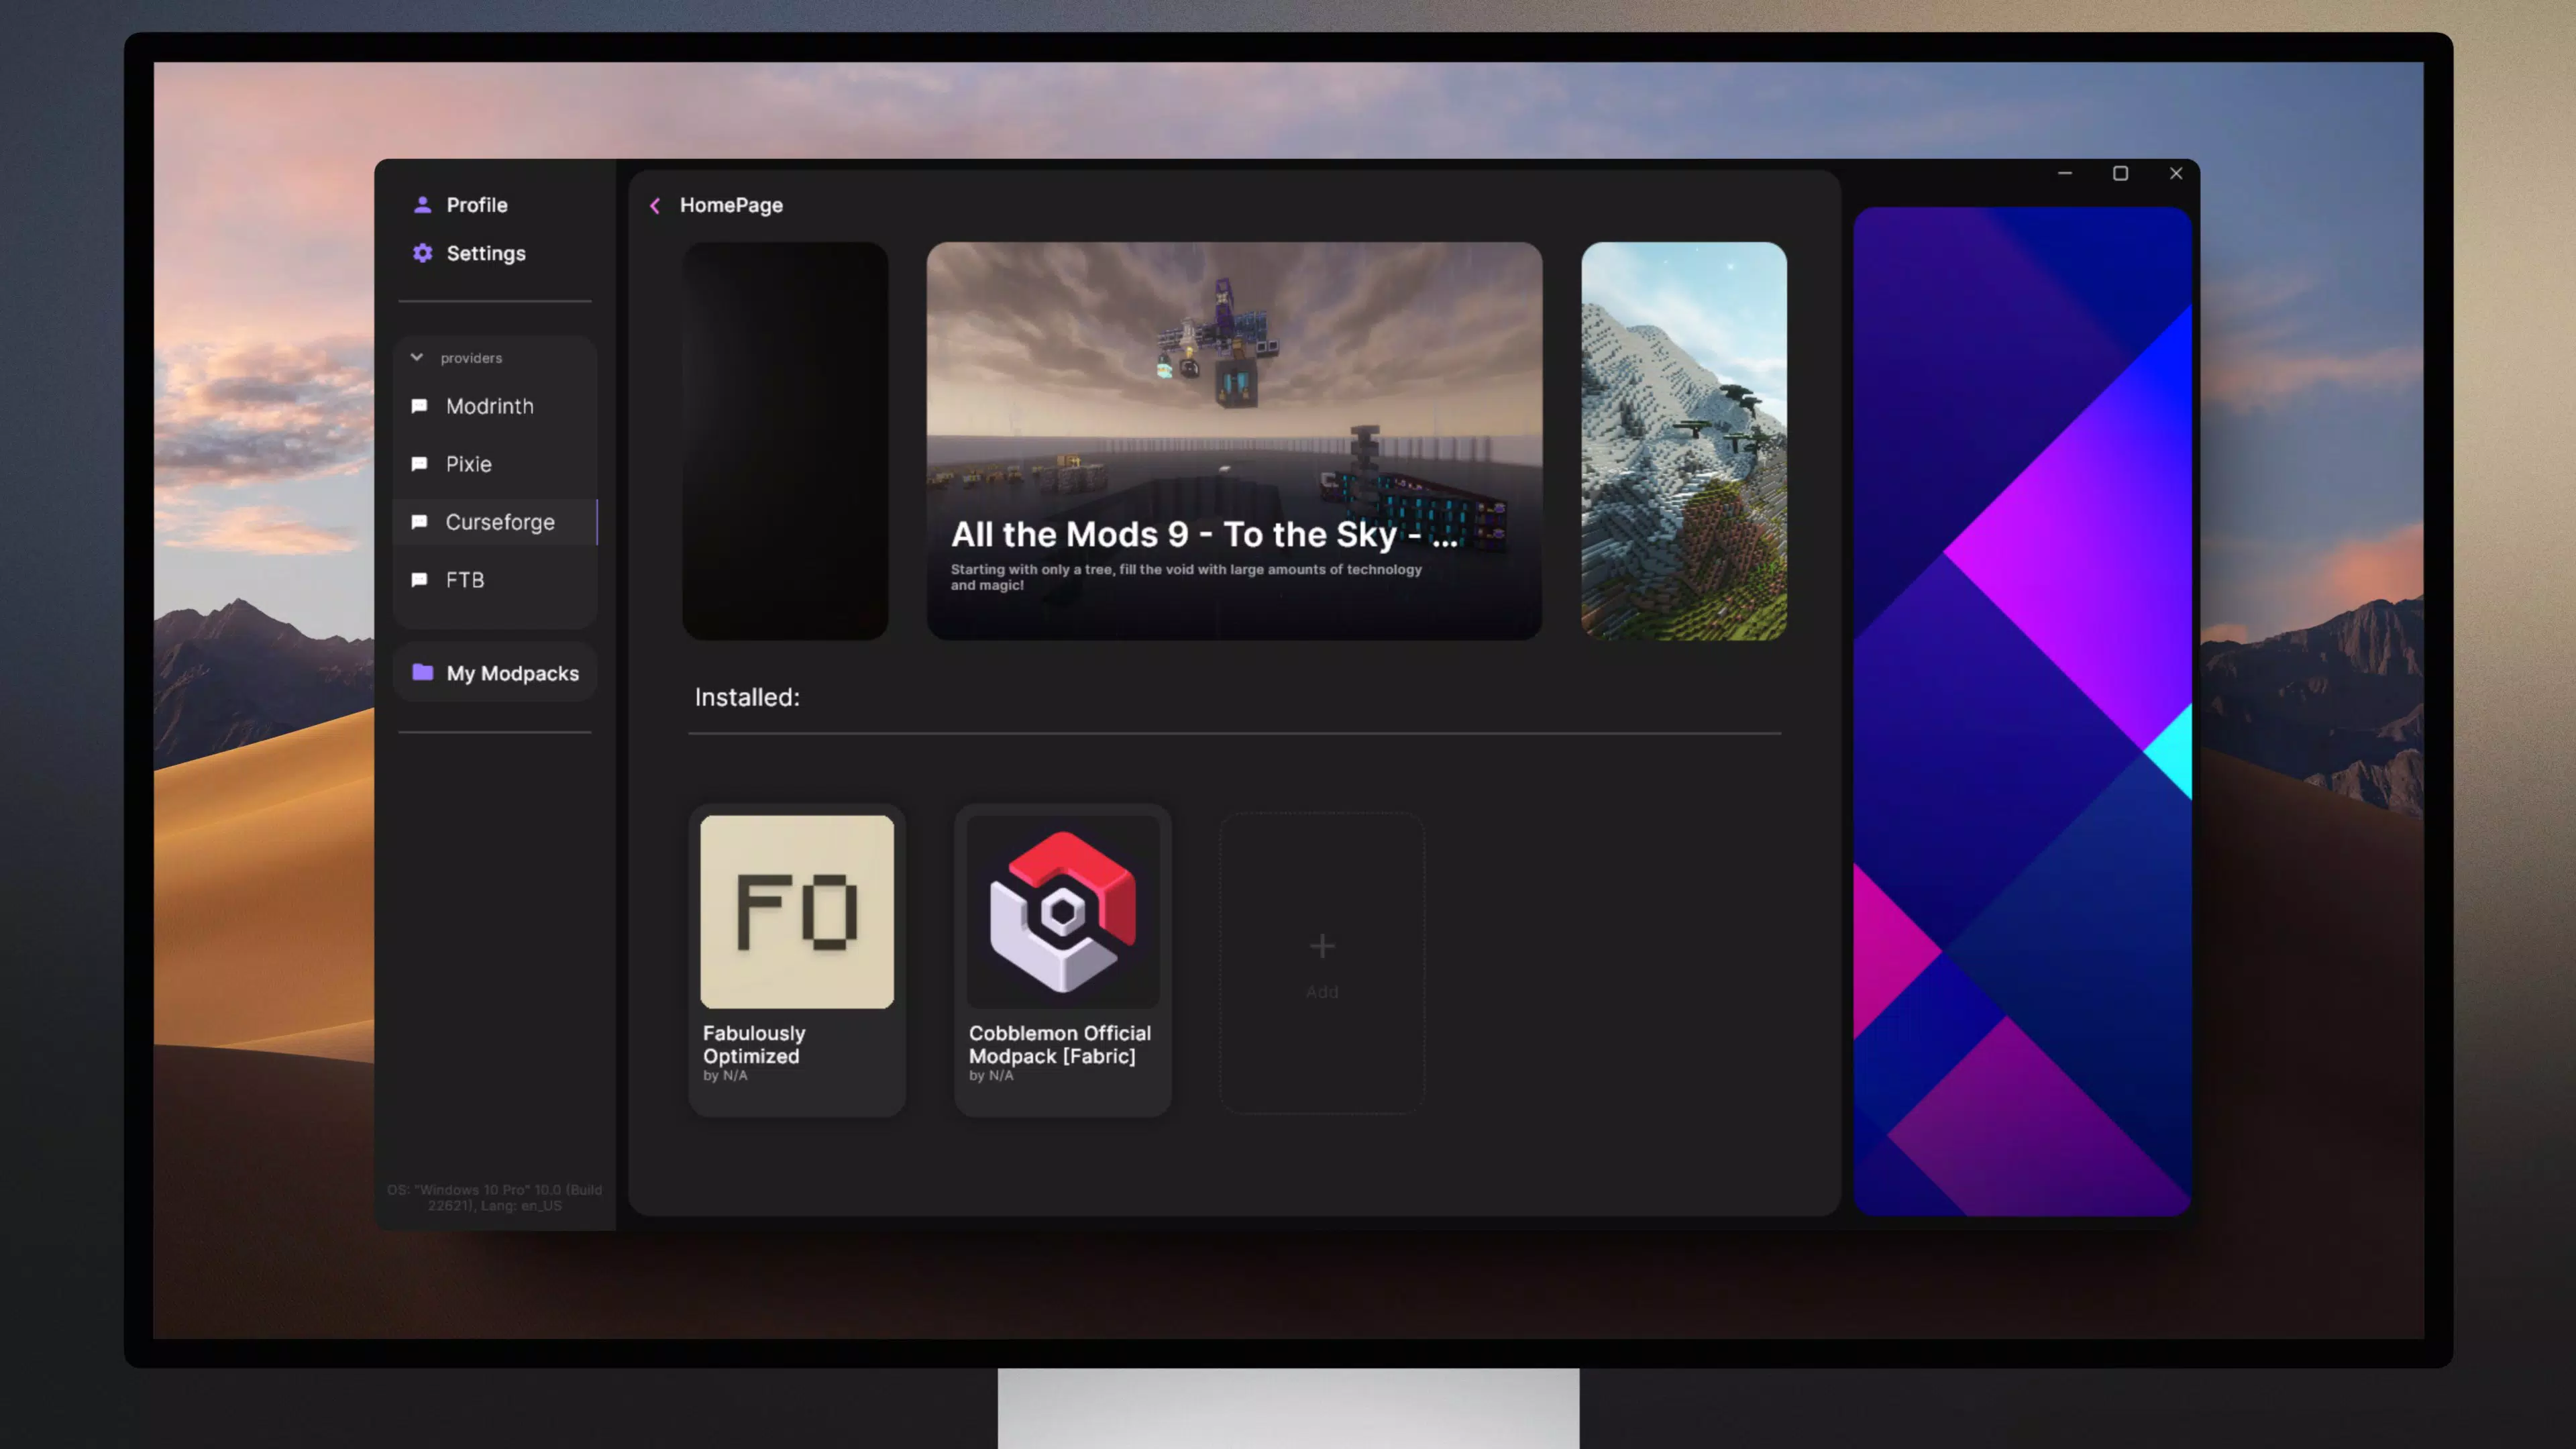Viewport: 2576px width, 1449px height.
Task: Close the launcher window
Action: coord(2176,173)
